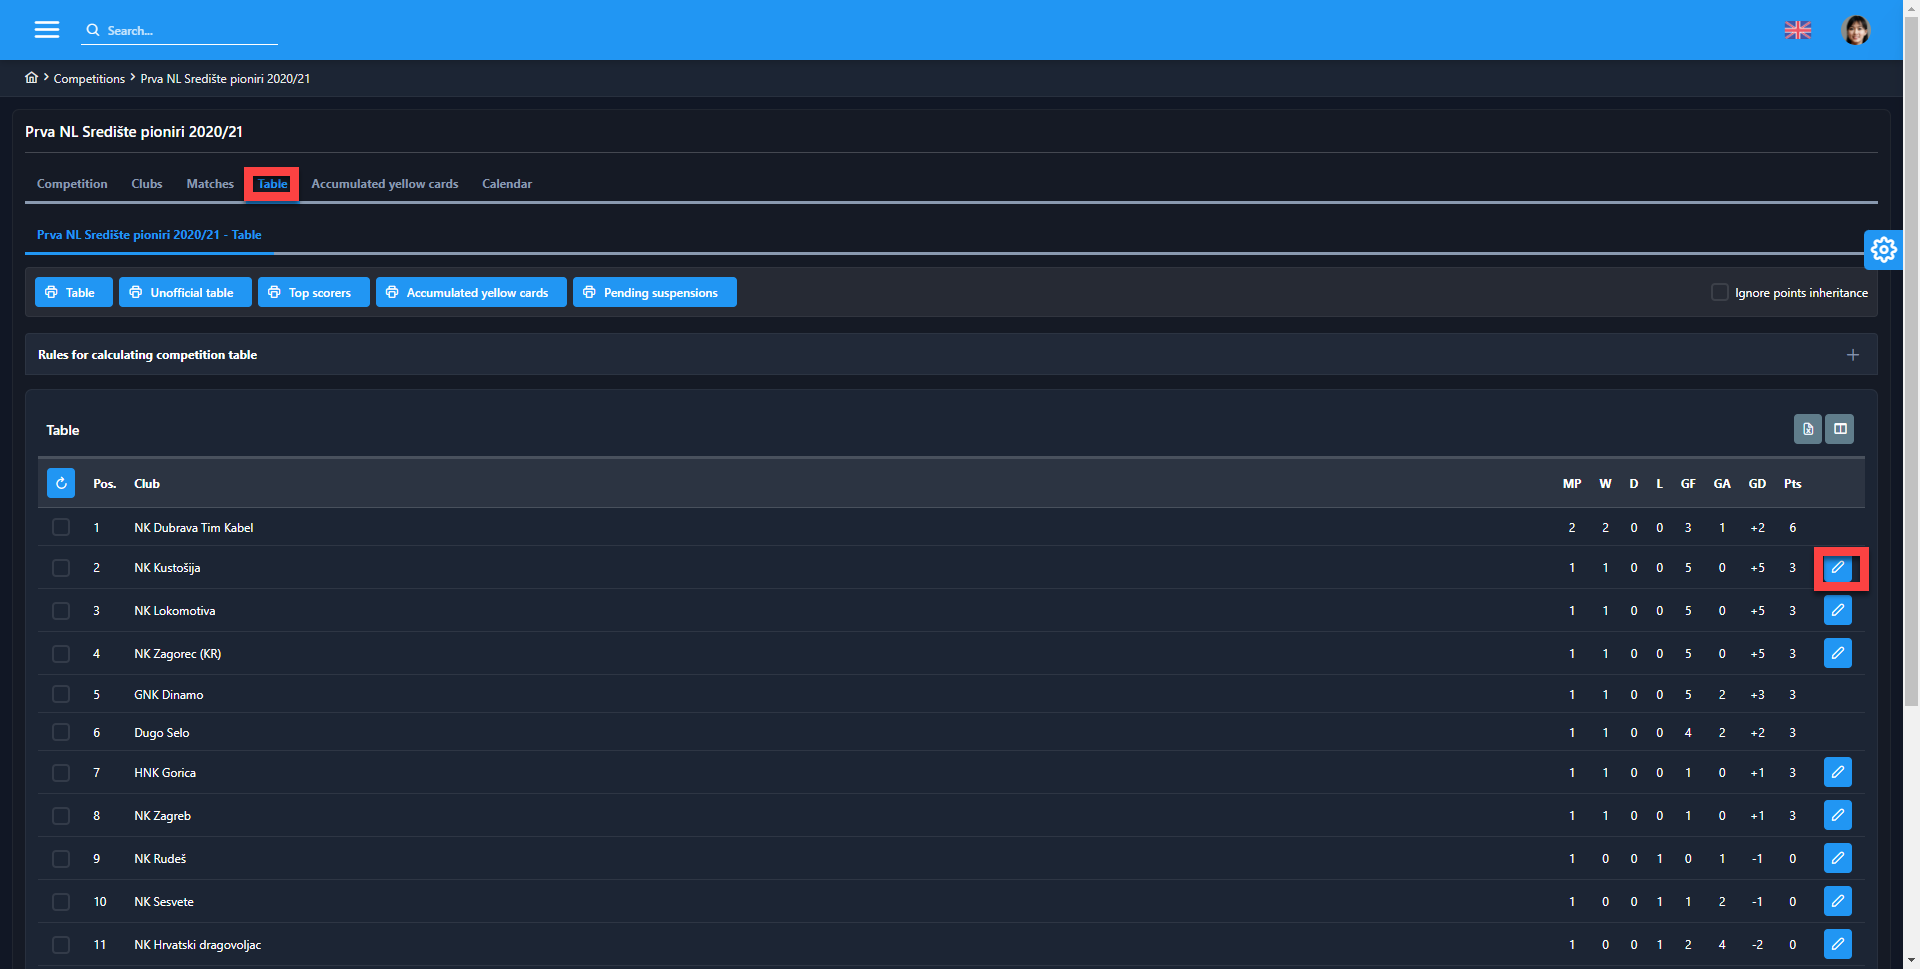This screenshot has height=969, width=1920.
Task: Open the Calendar tab
Action: click(x=507, y=184)
